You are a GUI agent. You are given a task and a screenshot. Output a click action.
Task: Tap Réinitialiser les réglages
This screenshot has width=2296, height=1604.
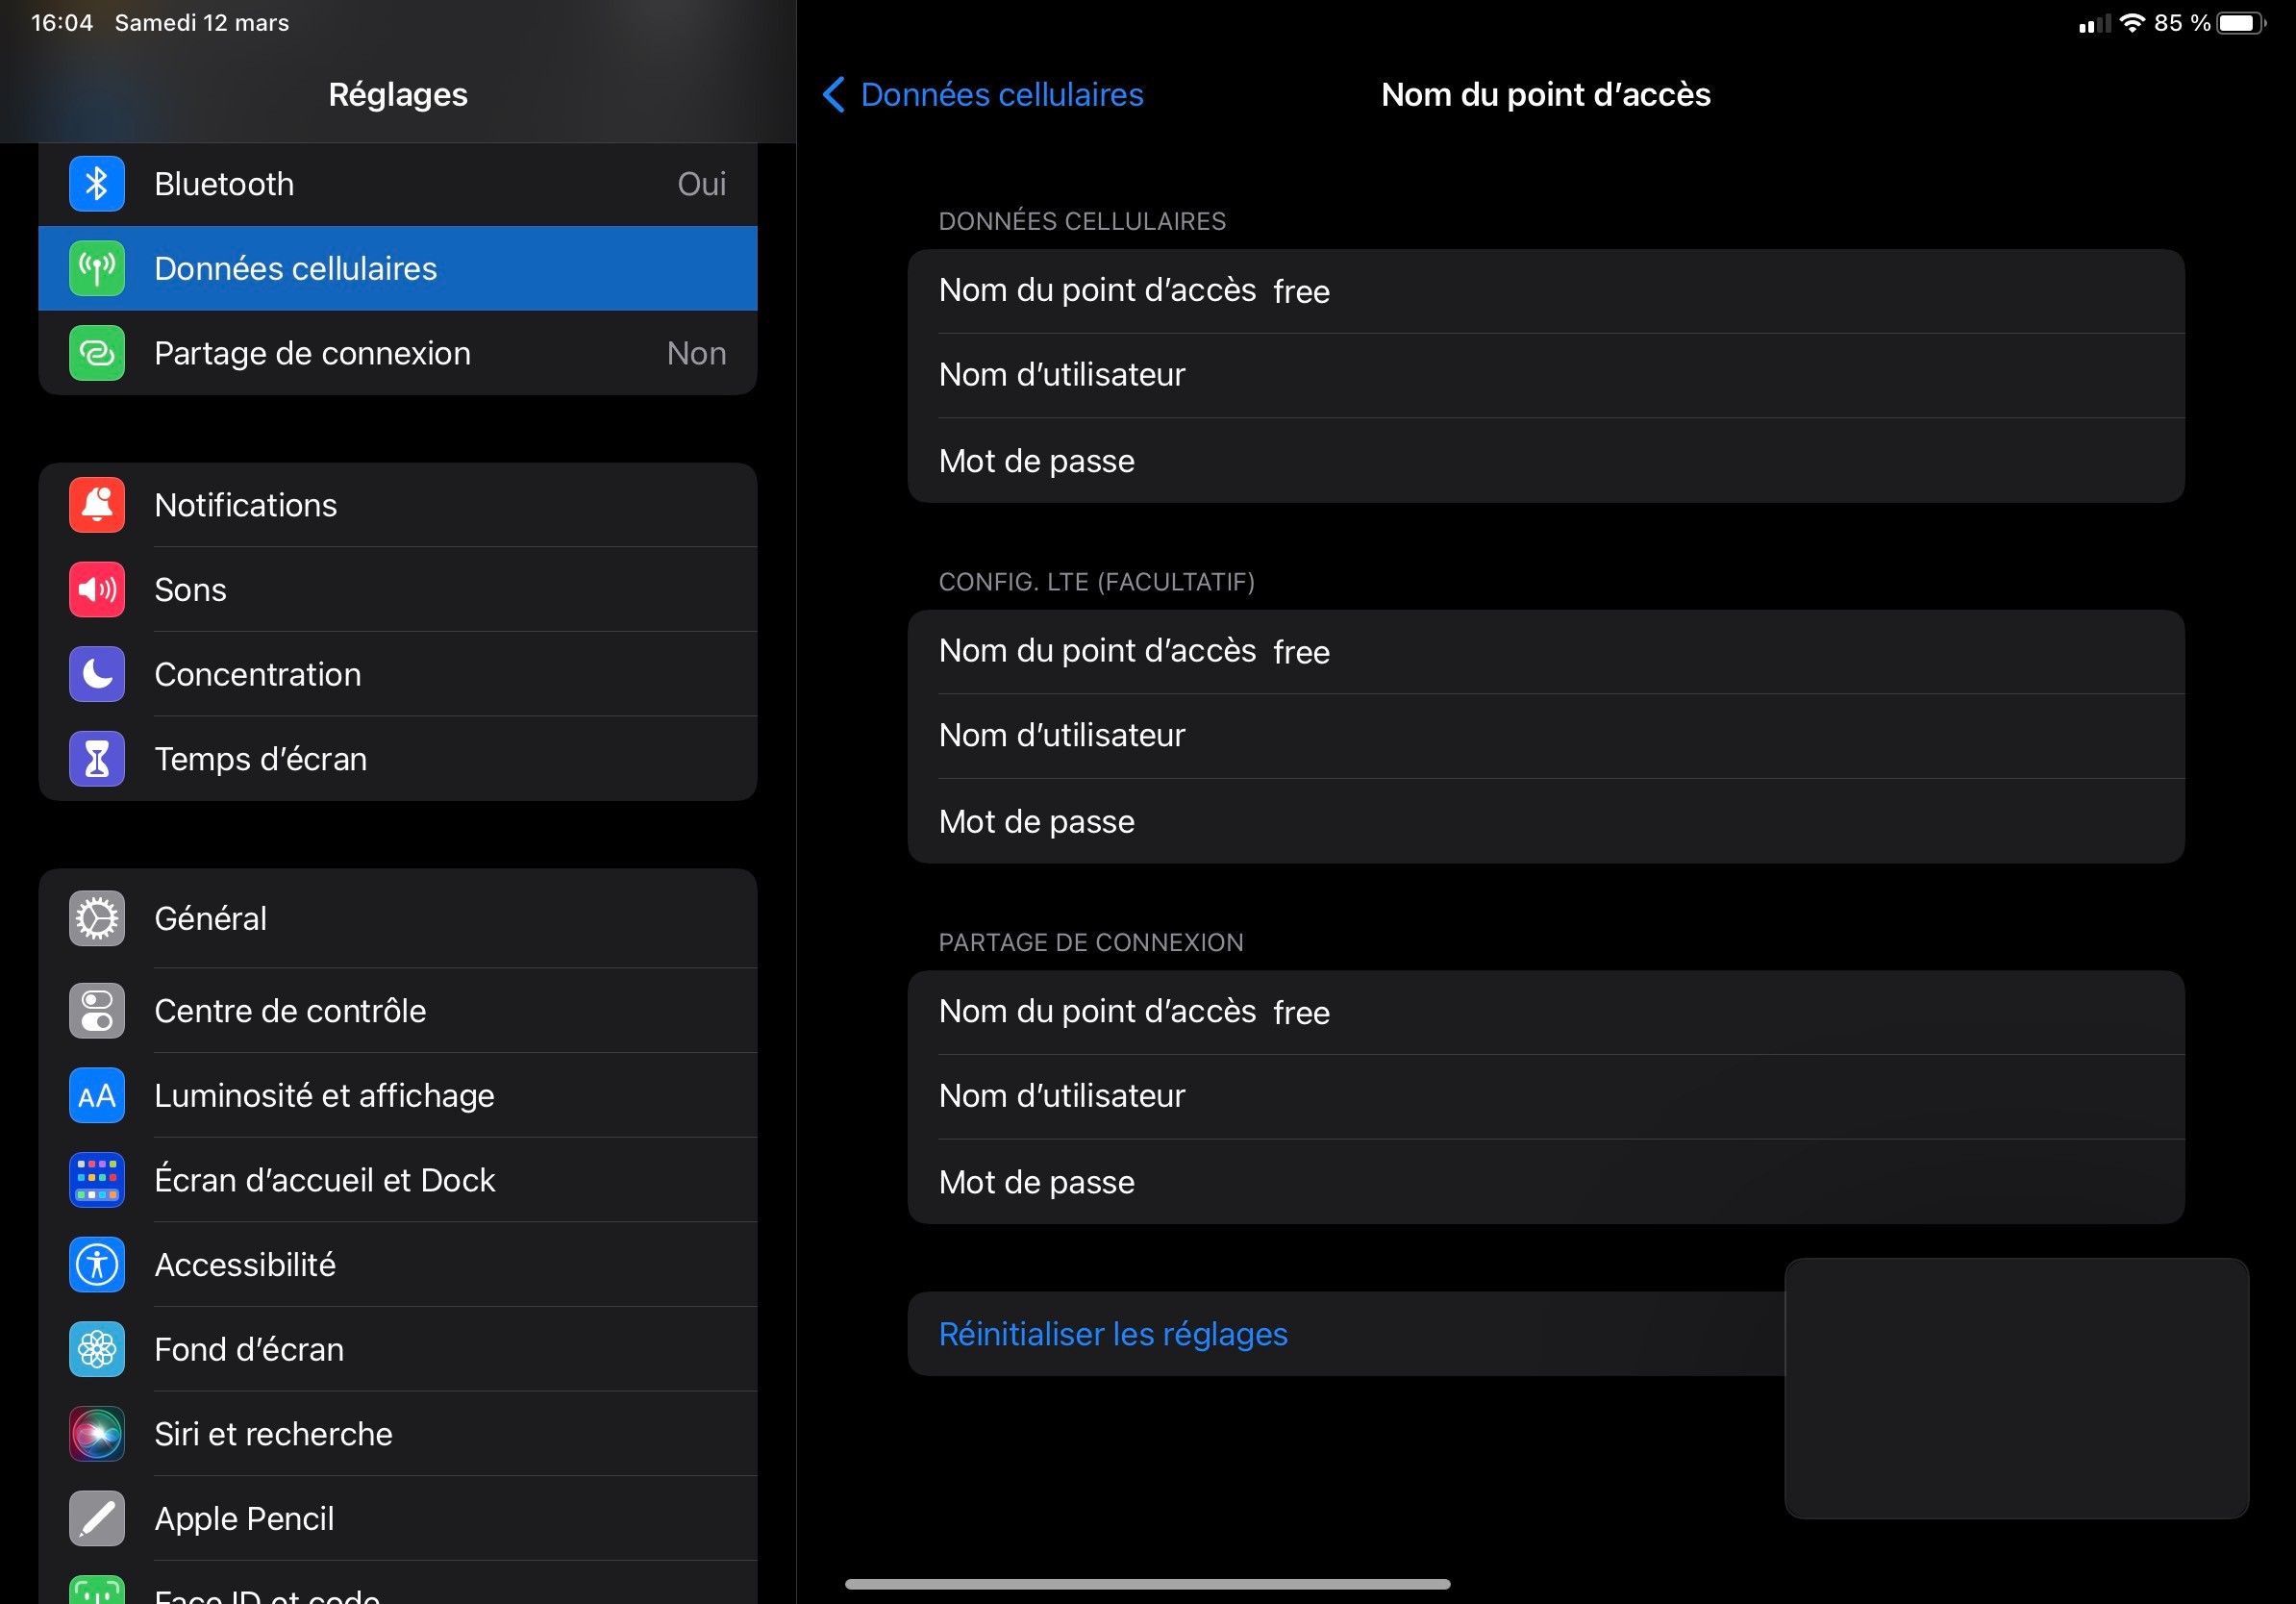pos(1112,1334)
